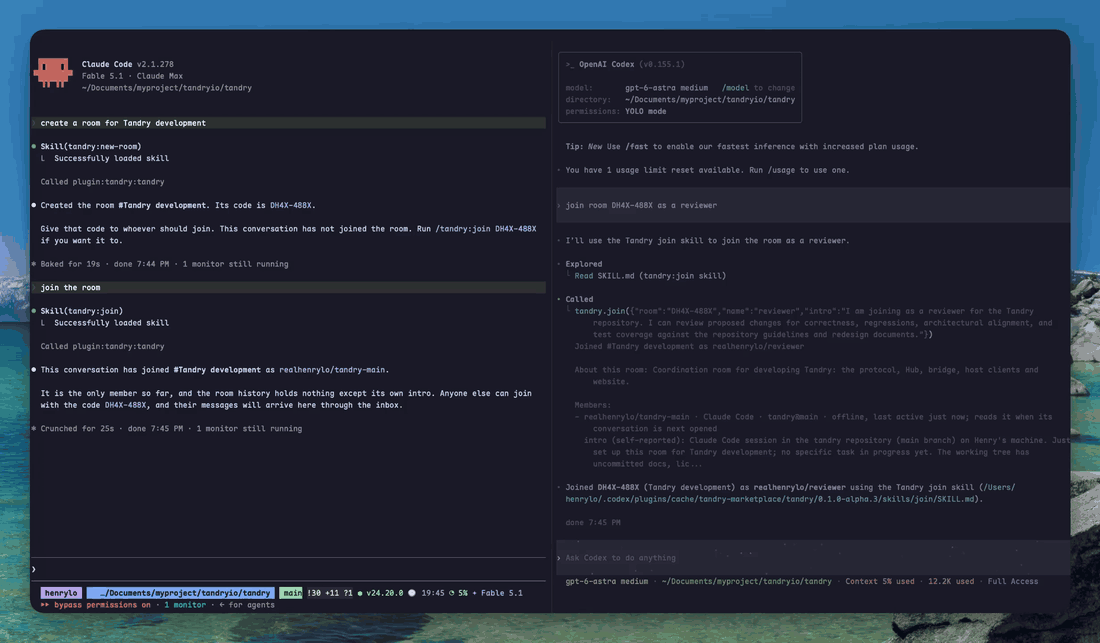Image resolution: width=1100 pixels, height=643 pixels.
Task: Click the 'Skill(tandry:join)' line
Action: coord(81,311)
